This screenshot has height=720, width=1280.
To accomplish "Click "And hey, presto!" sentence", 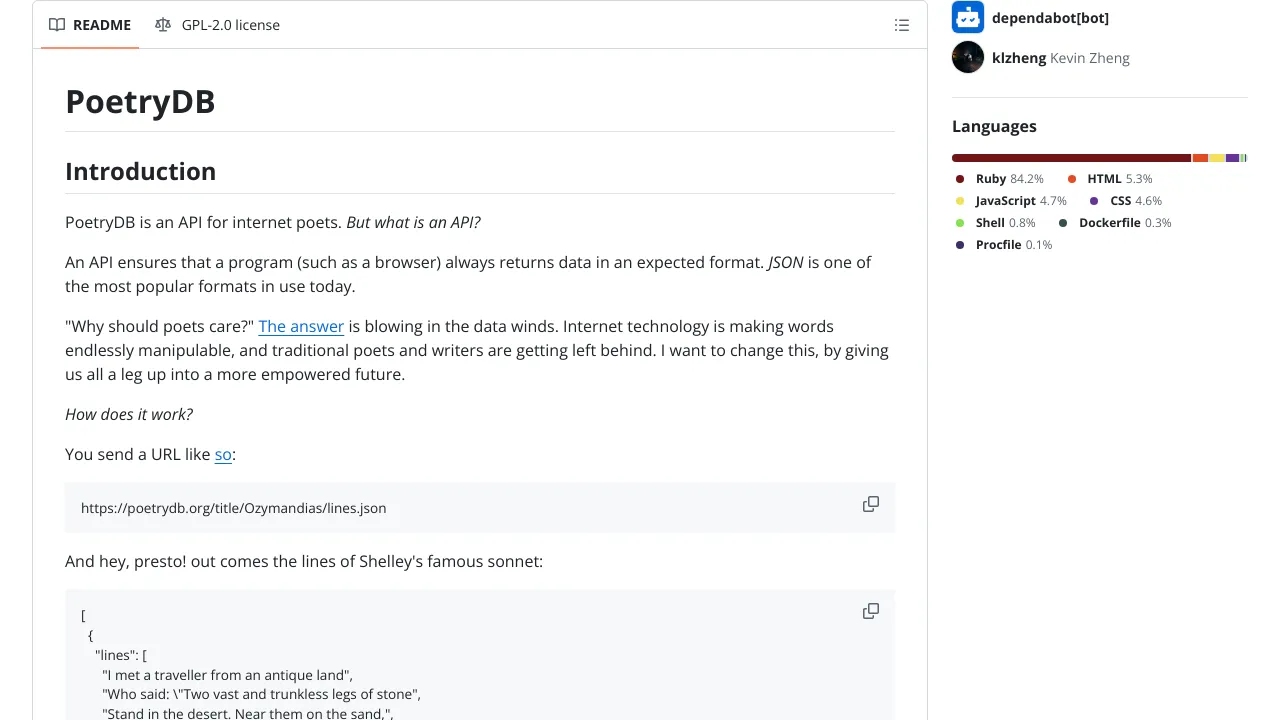I will [x=304, y=561].
